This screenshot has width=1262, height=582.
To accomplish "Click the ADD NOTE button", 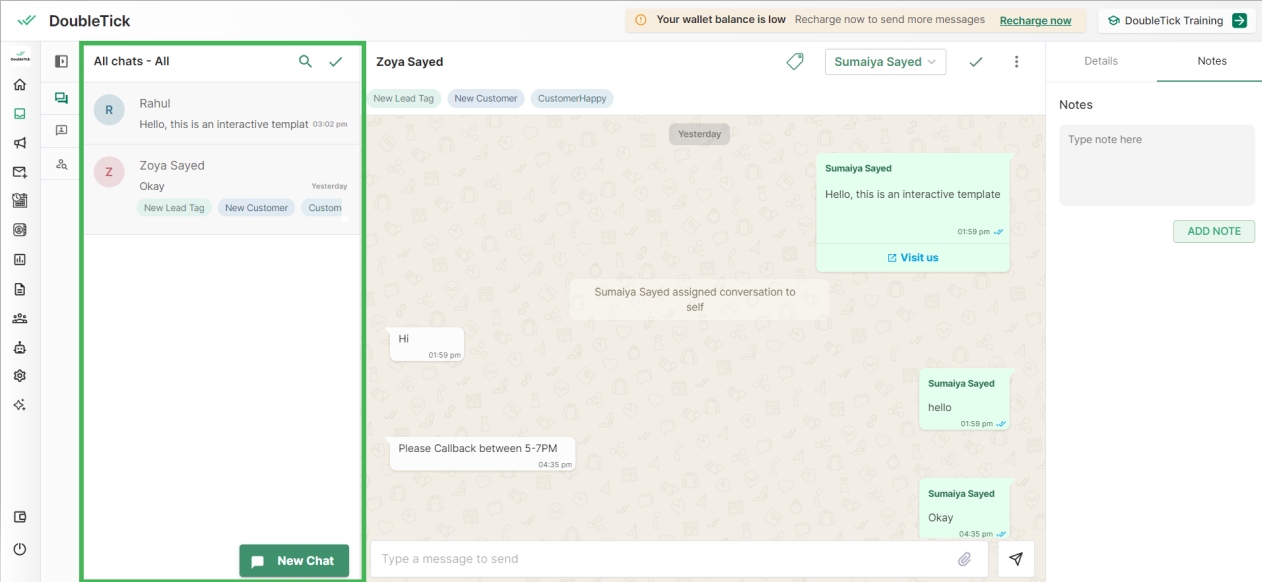I will [1213, 231].
